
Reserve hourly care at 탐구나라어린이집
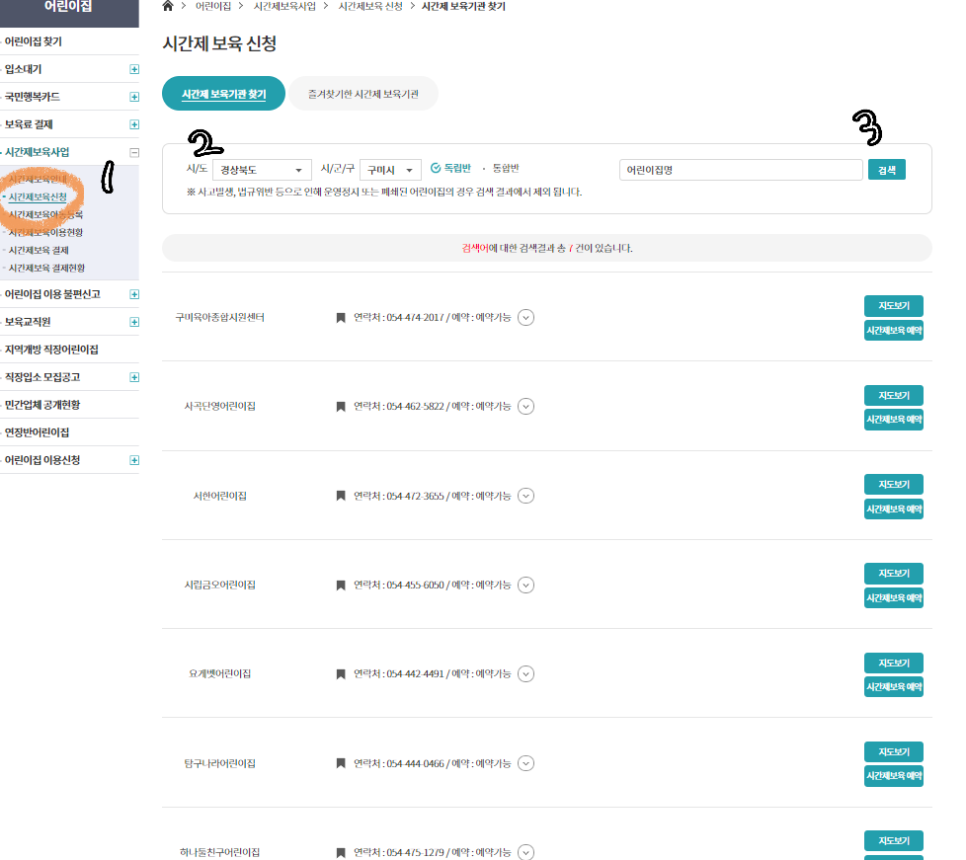coord(893,776)
